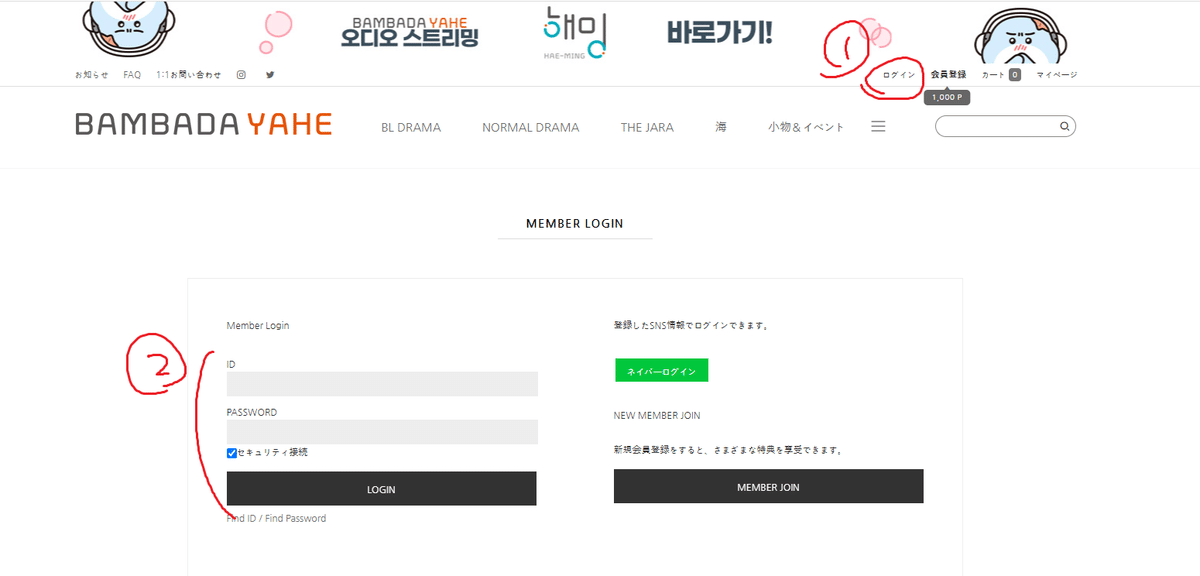
Task: Open the お知らせ link
Action: tap(92, 75)
